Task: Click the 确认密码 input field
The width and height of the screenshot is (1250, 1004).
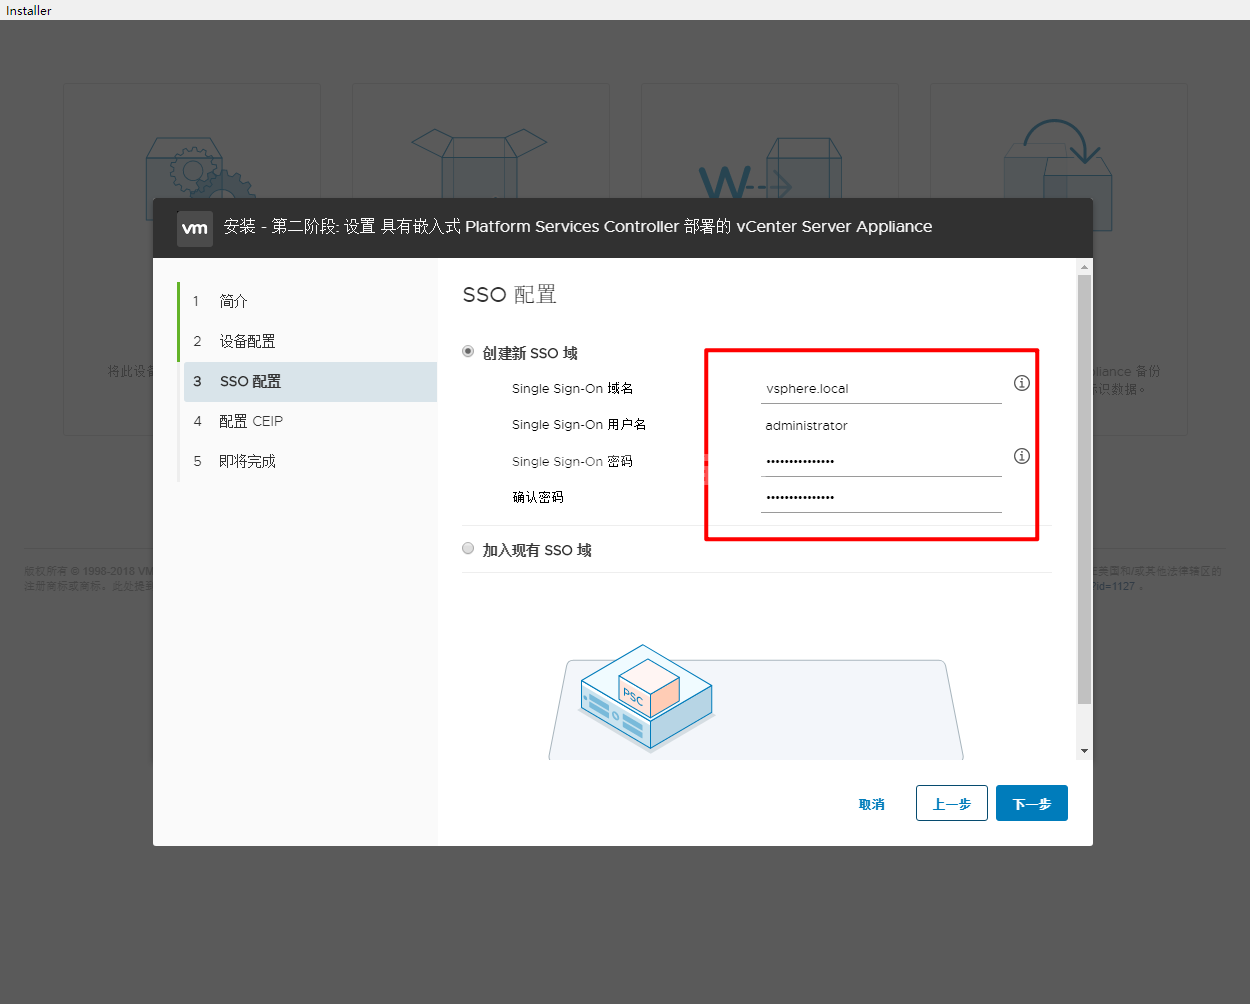Action: point(880,497)
